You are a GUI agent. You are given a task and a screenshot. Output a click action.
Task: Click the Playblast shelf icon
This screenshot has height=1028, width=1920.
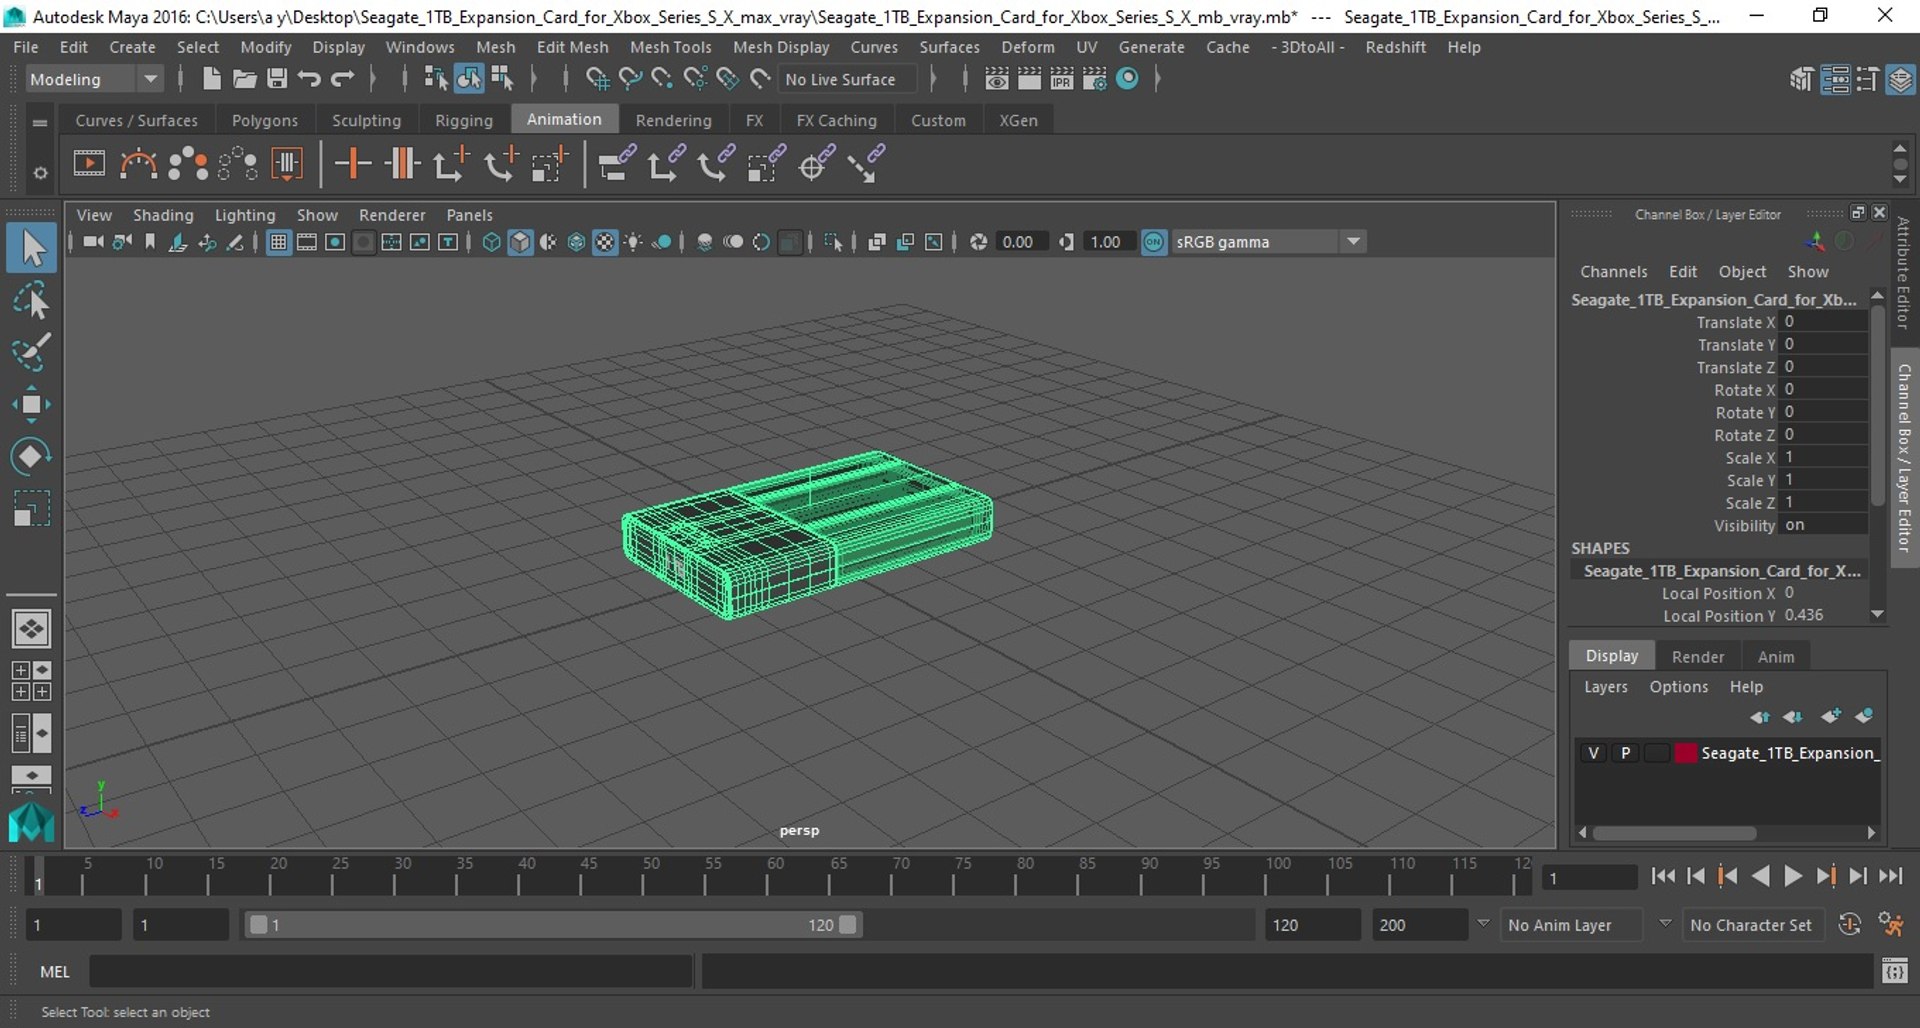pos(89,164)
